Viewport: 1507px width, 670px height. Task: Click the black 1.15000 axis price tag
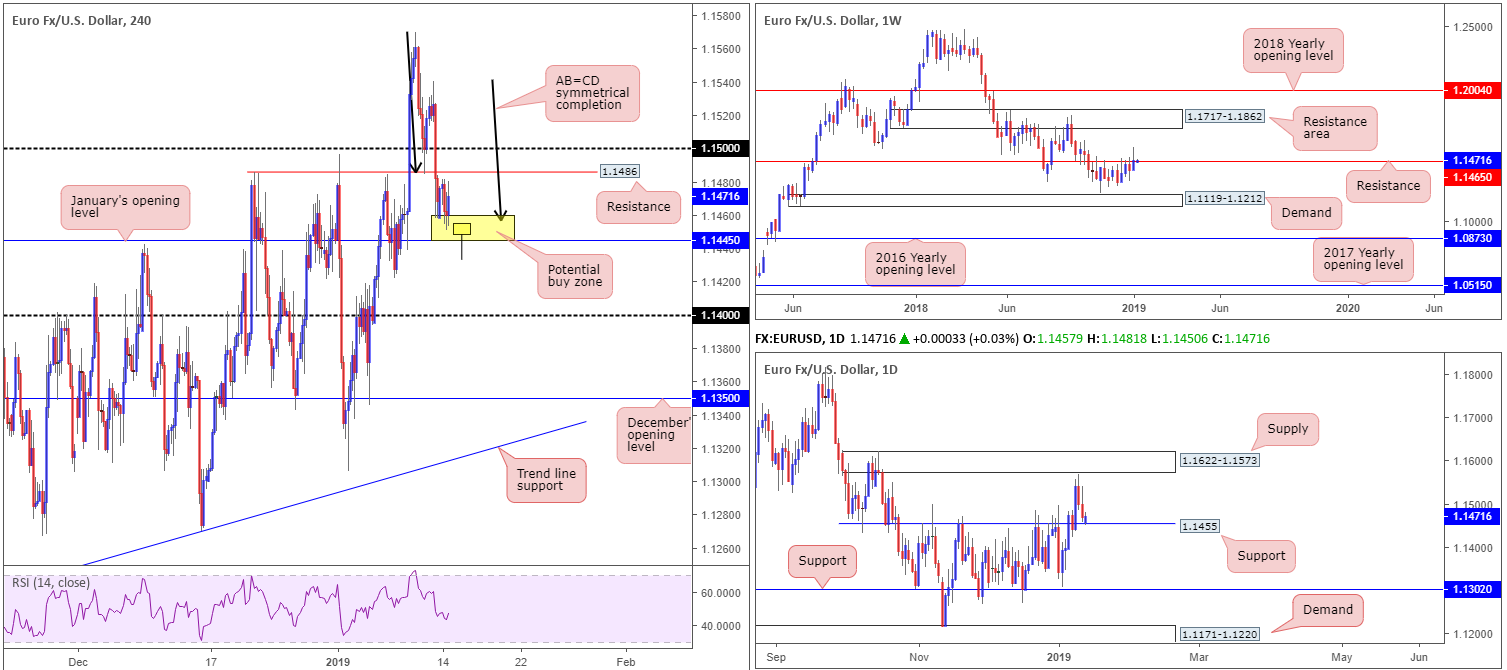click(718, 149)
